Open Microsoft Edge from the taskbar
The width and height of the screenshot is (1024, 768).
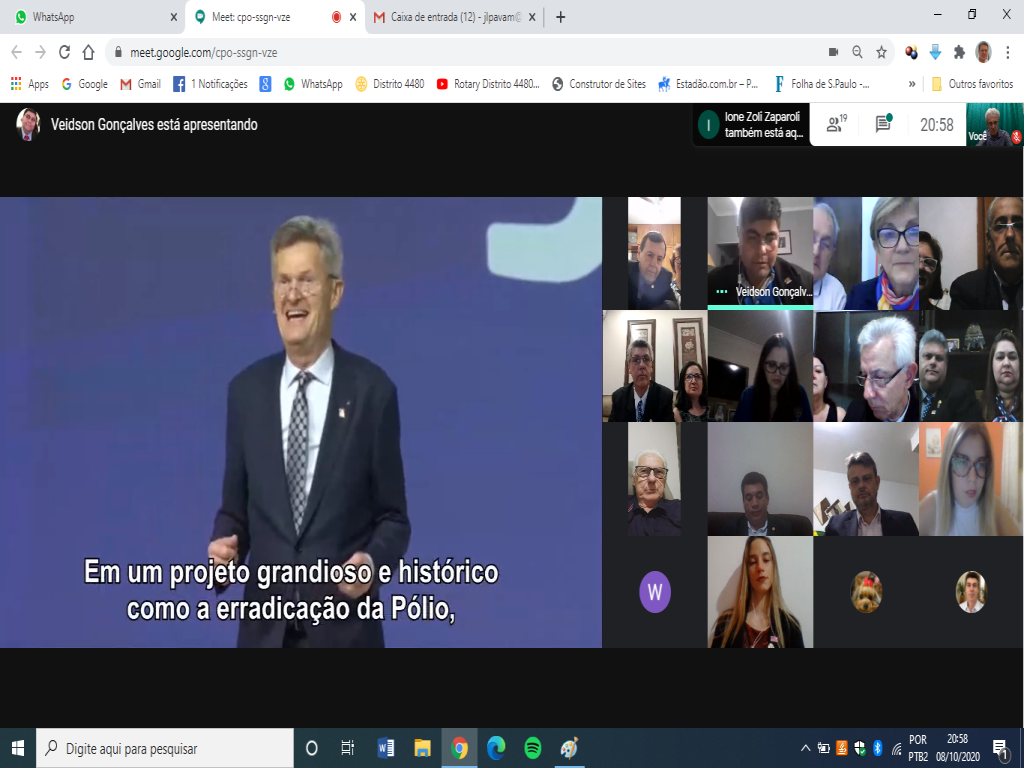tap(496, 748)
